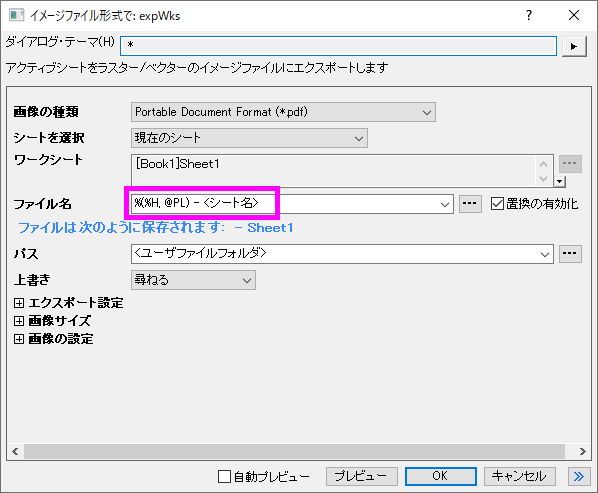Click the プレビュー button
The height and width of the screenshot is (493, 598).
[362, 476]
